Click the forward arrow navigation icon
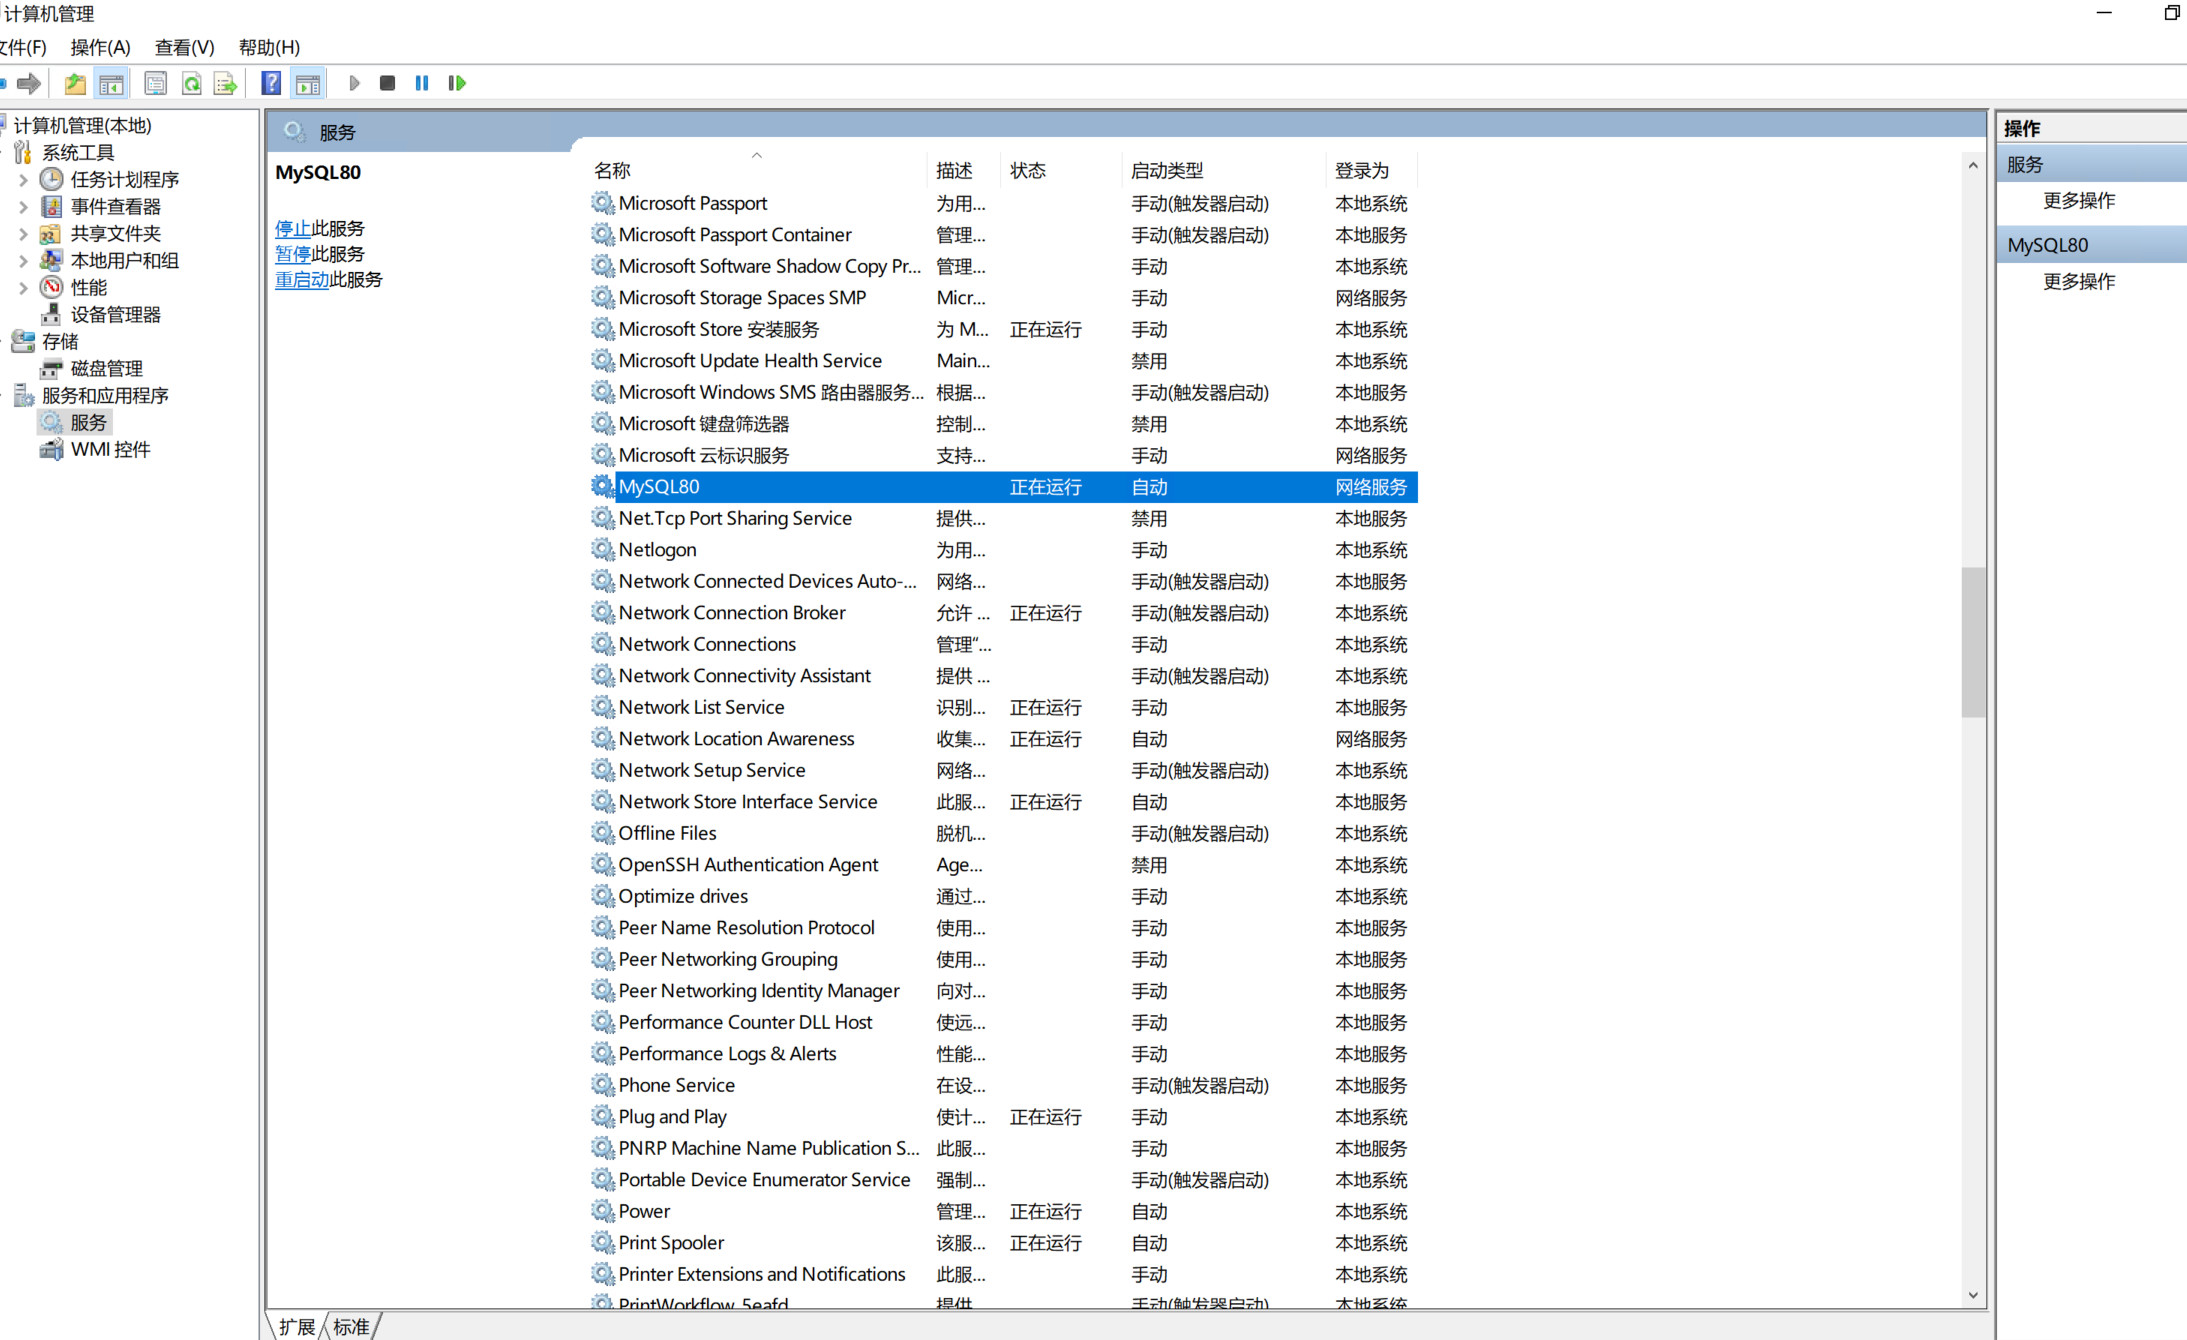 29,84
